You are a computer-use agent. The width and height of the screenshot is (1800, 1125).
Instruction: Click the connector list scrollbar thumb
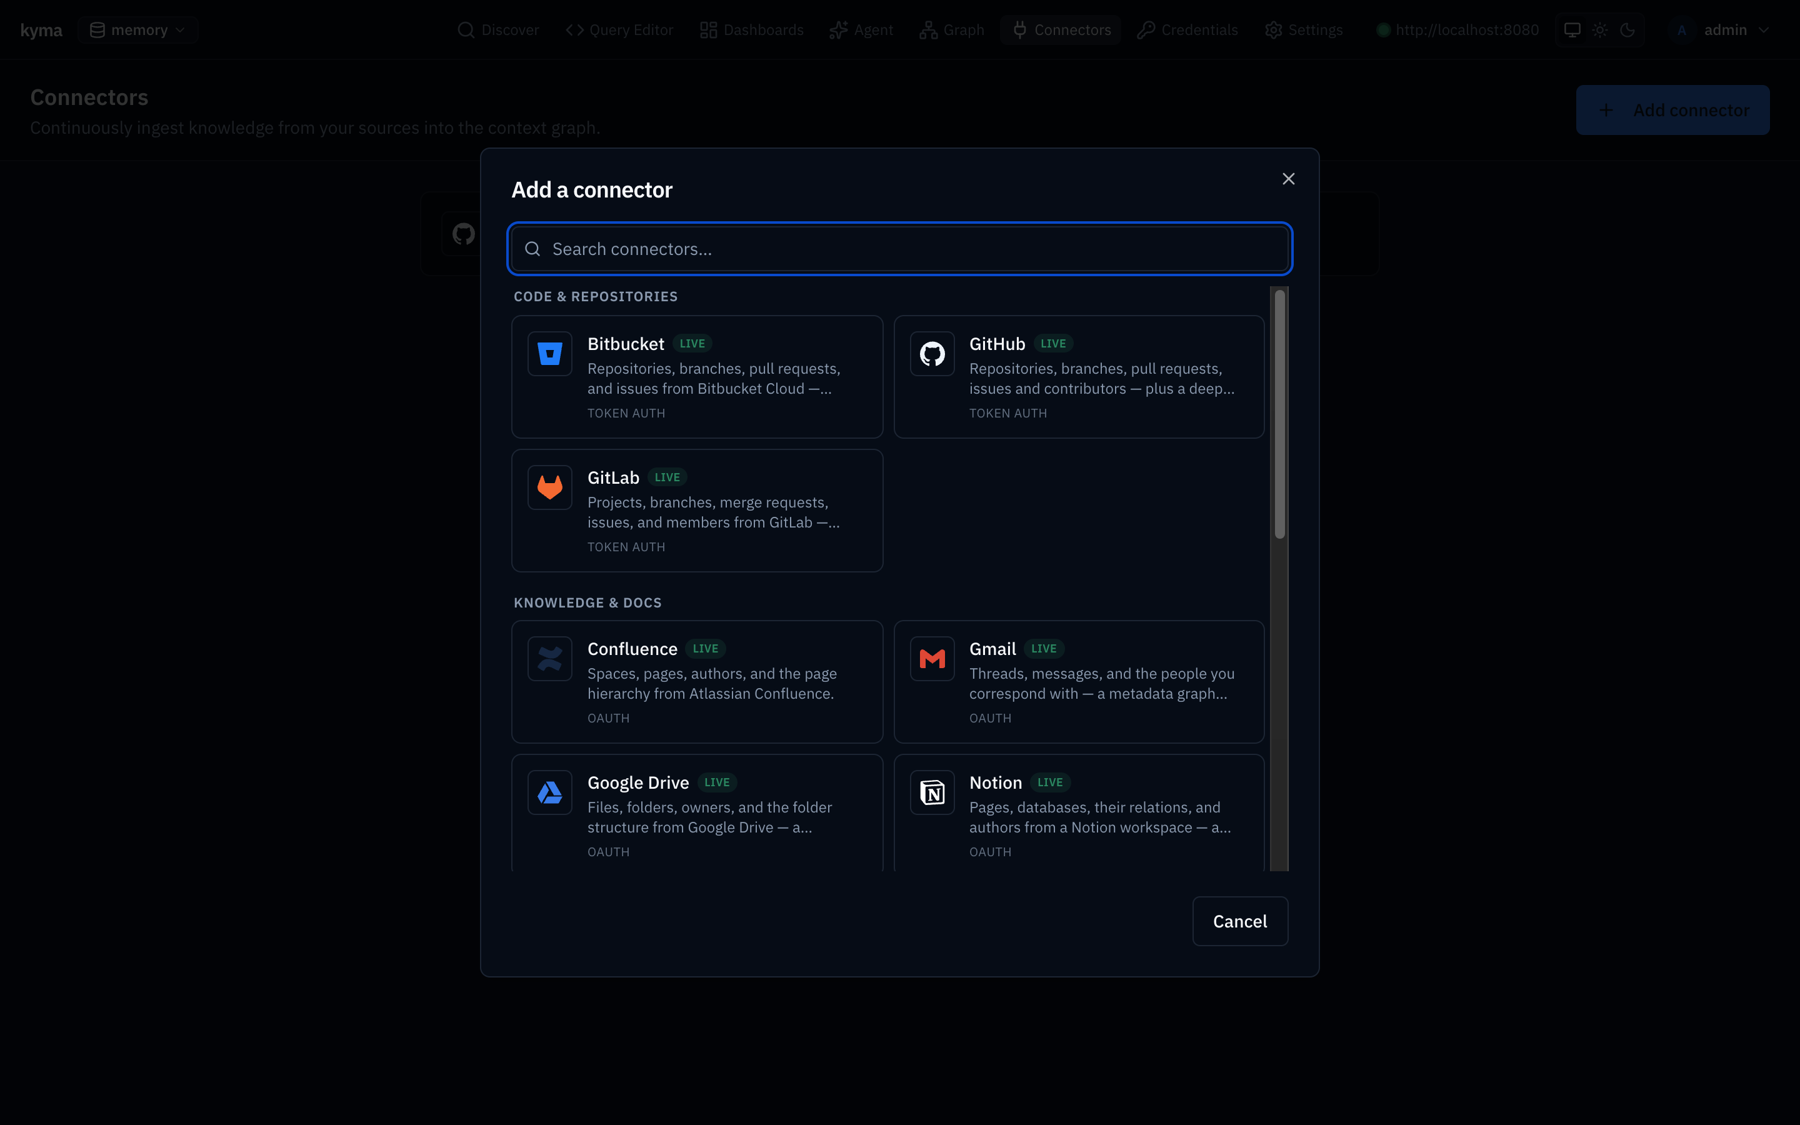(1279, 414)
